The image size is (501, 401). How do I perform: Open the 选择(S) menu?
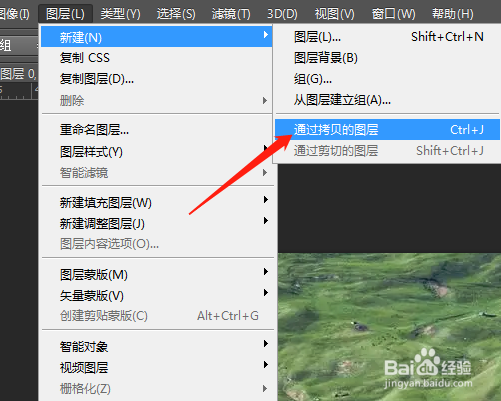point(176,14)
